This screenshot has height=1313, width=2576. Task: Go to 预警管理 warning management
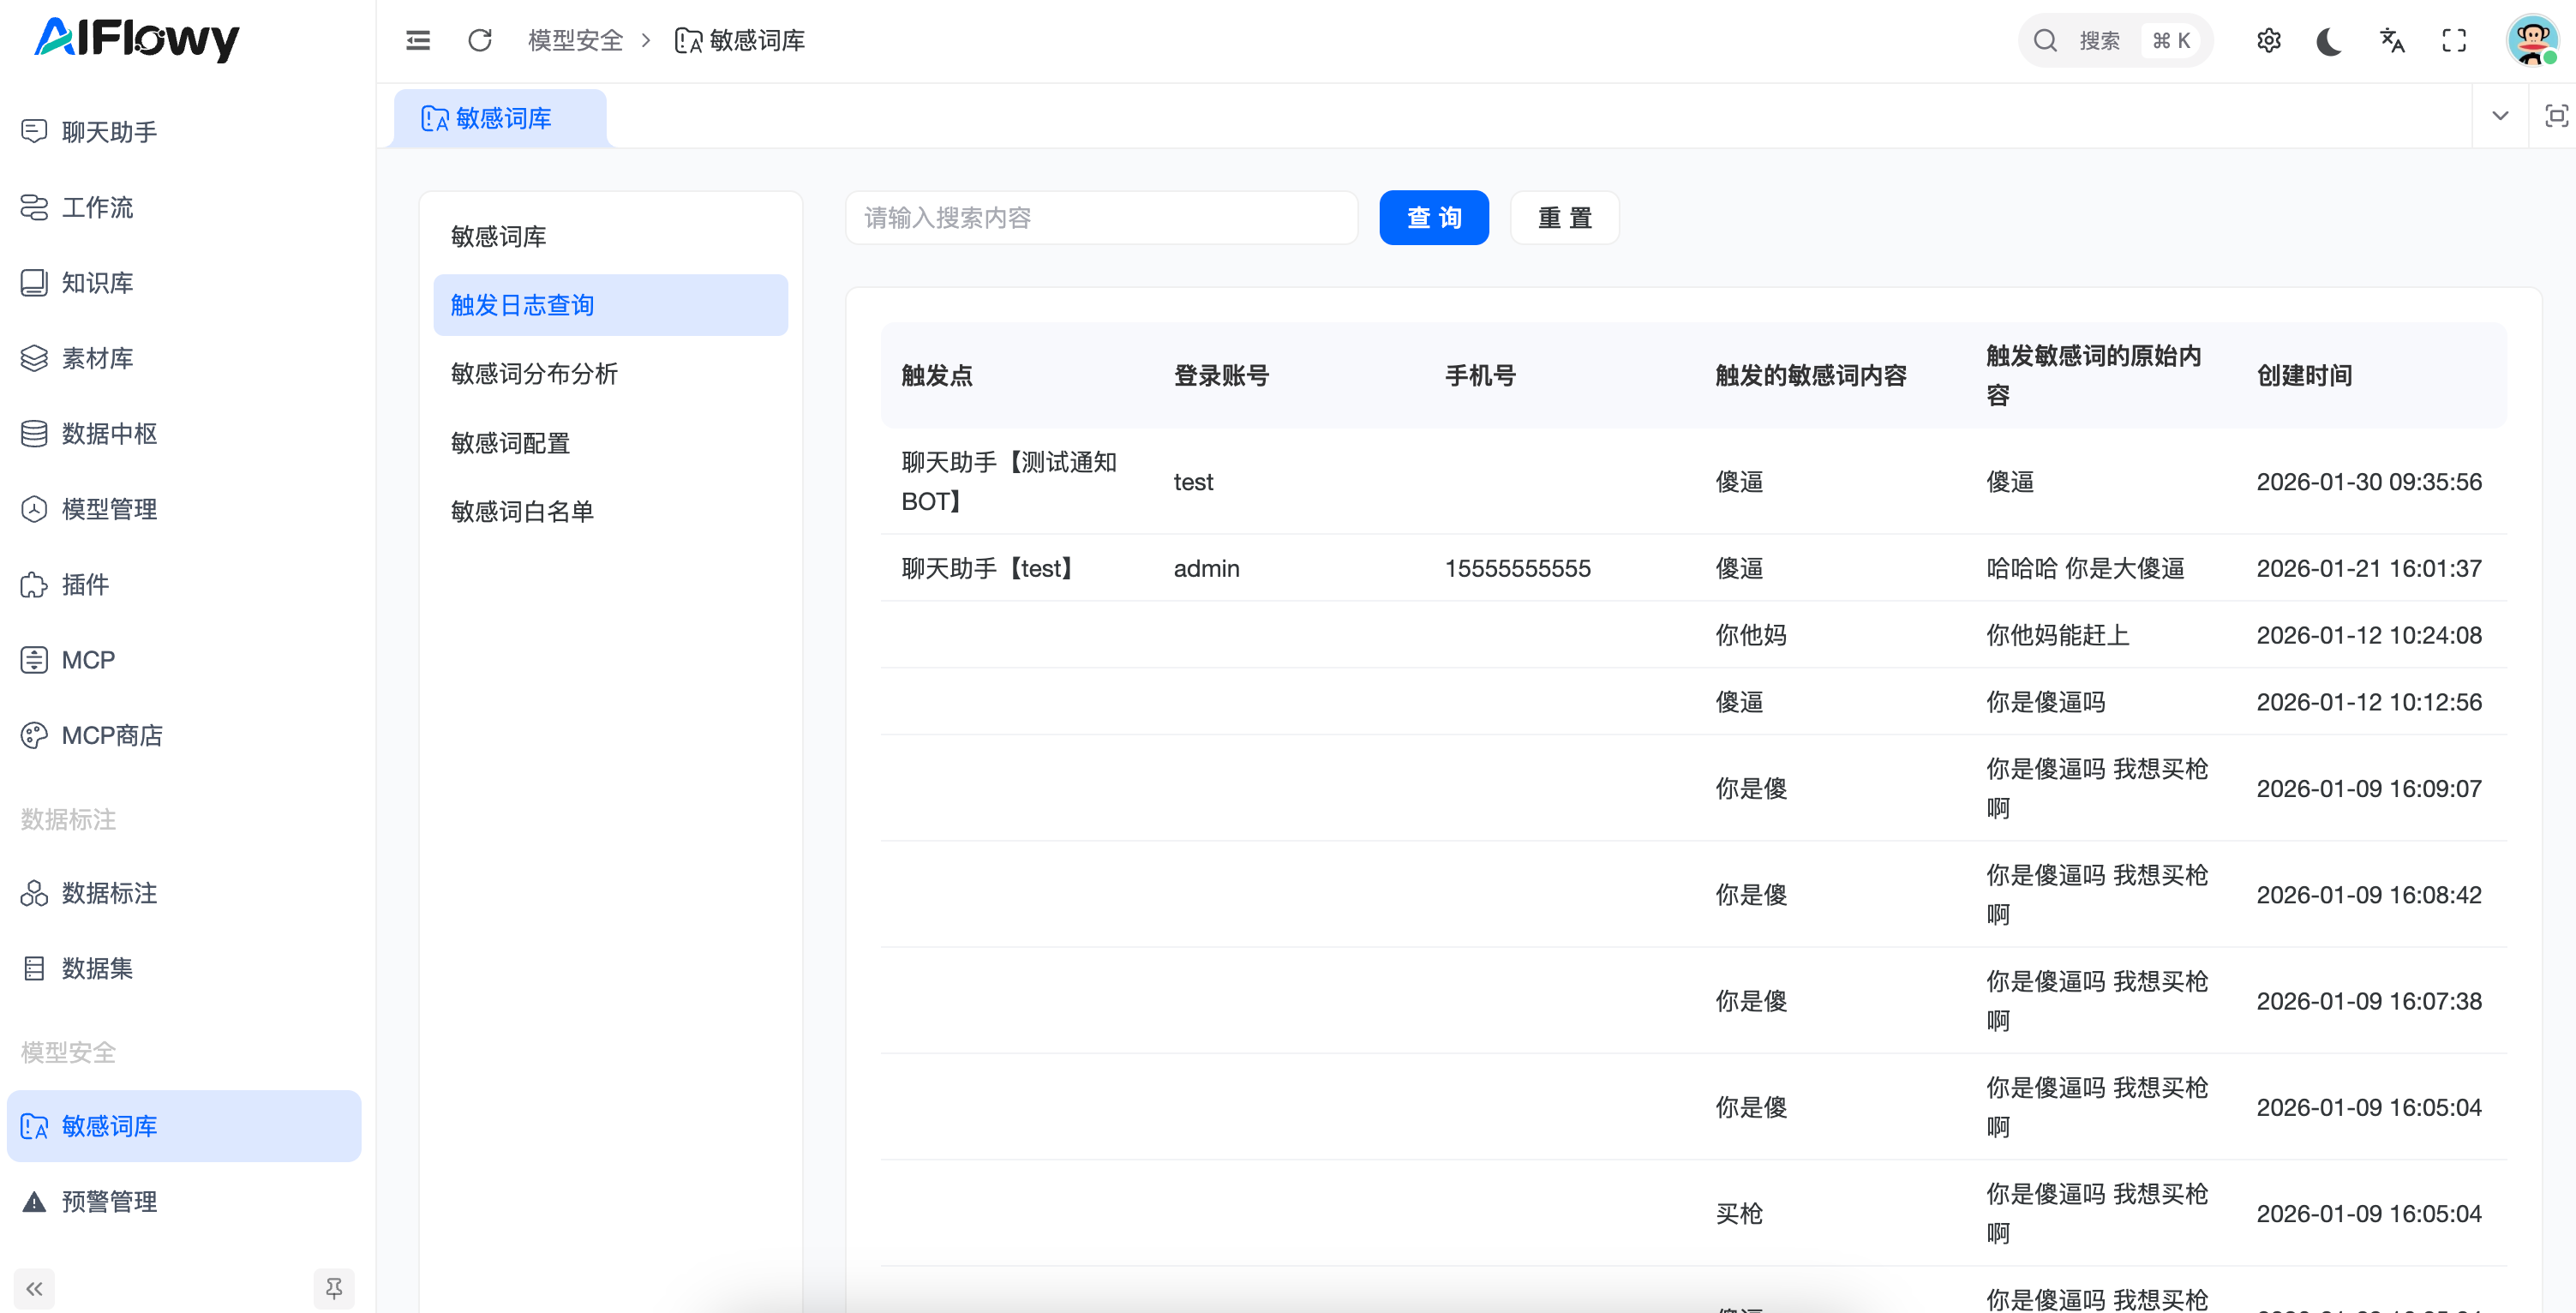click(x=109, y=1201)
